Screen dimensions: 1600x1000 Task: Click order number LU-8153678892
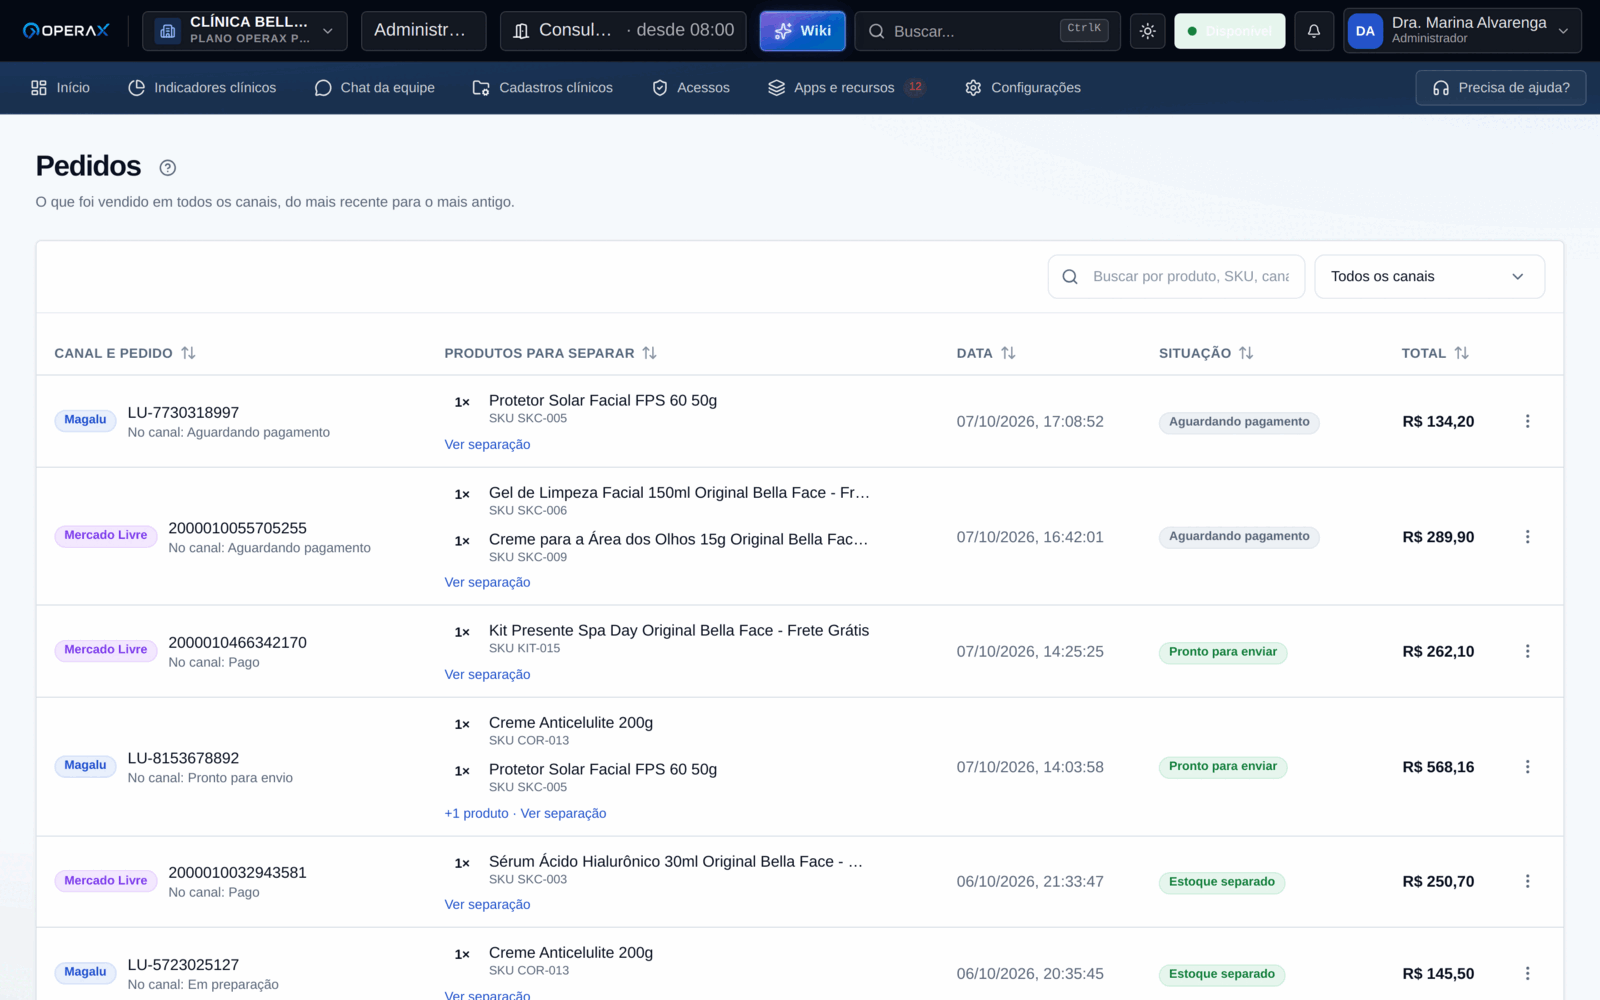pos(183,758)
